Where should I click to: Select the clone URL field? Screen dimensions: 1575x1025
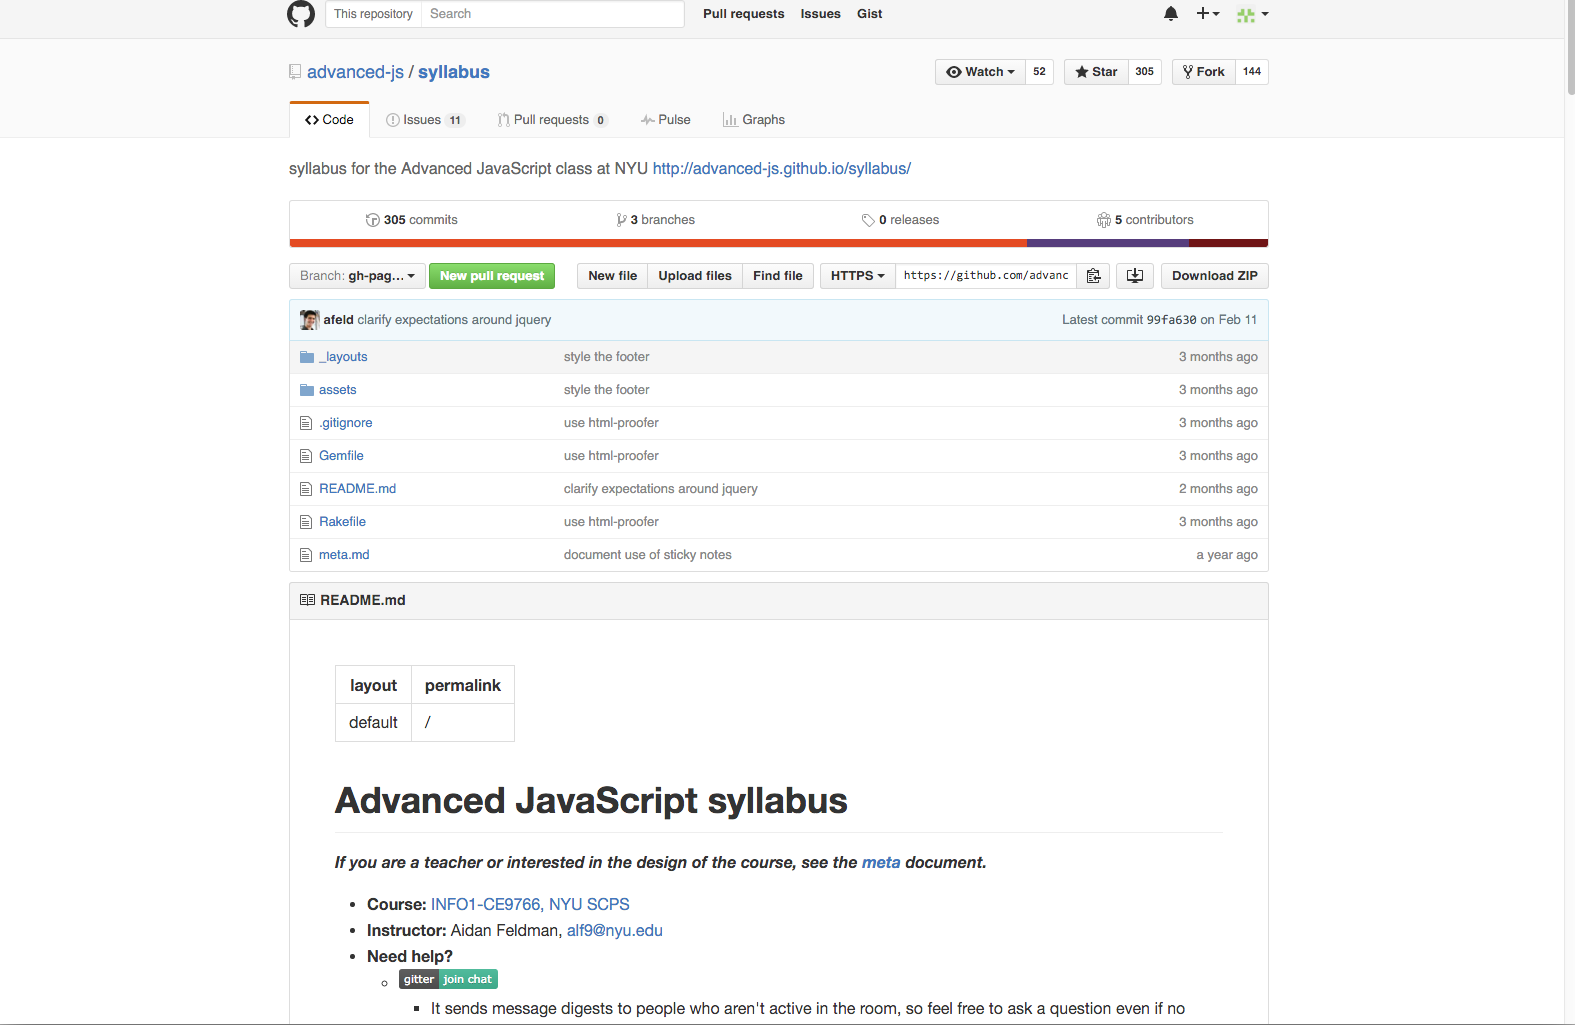tap(986, 276)
